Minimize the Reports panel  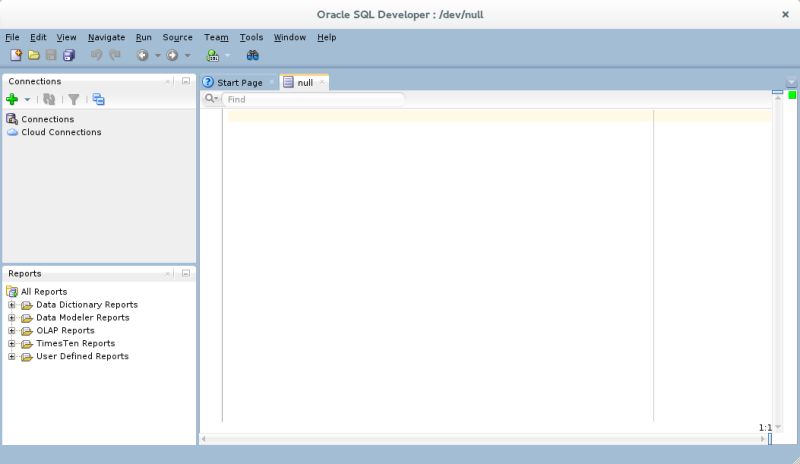point(186,274)
